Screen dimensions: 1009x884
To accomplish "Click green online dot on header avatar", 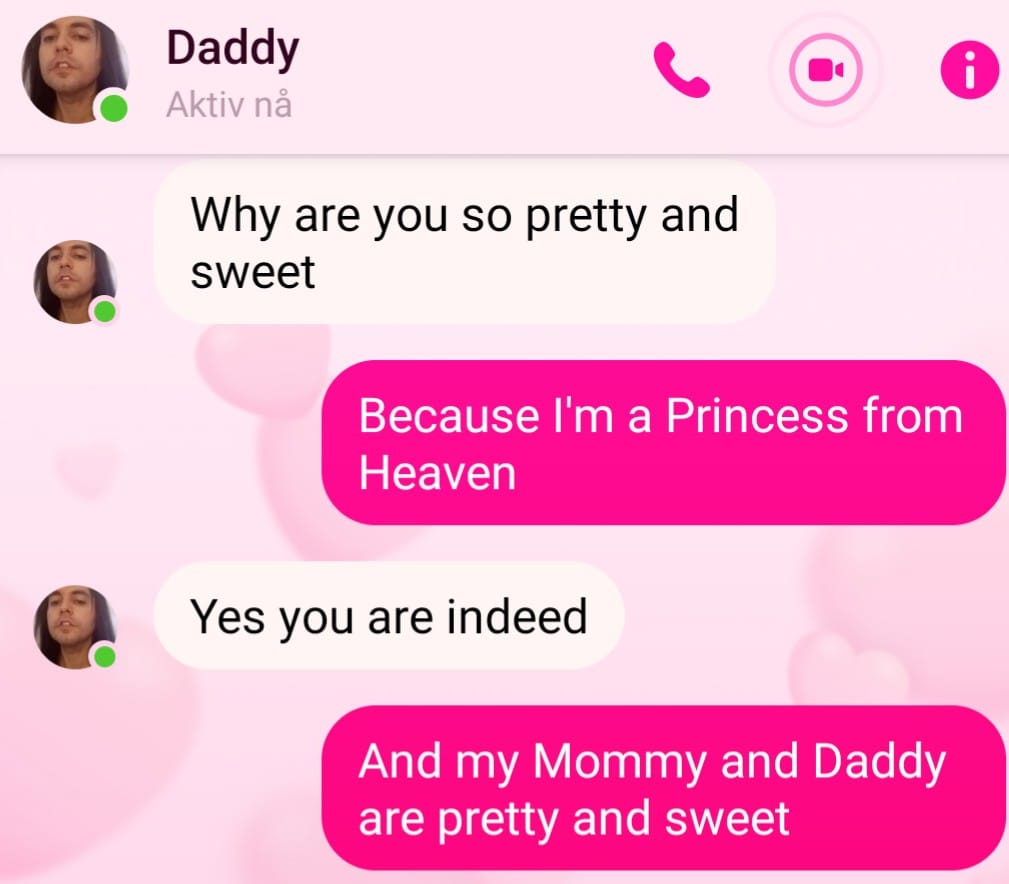I will pos(114,108).
